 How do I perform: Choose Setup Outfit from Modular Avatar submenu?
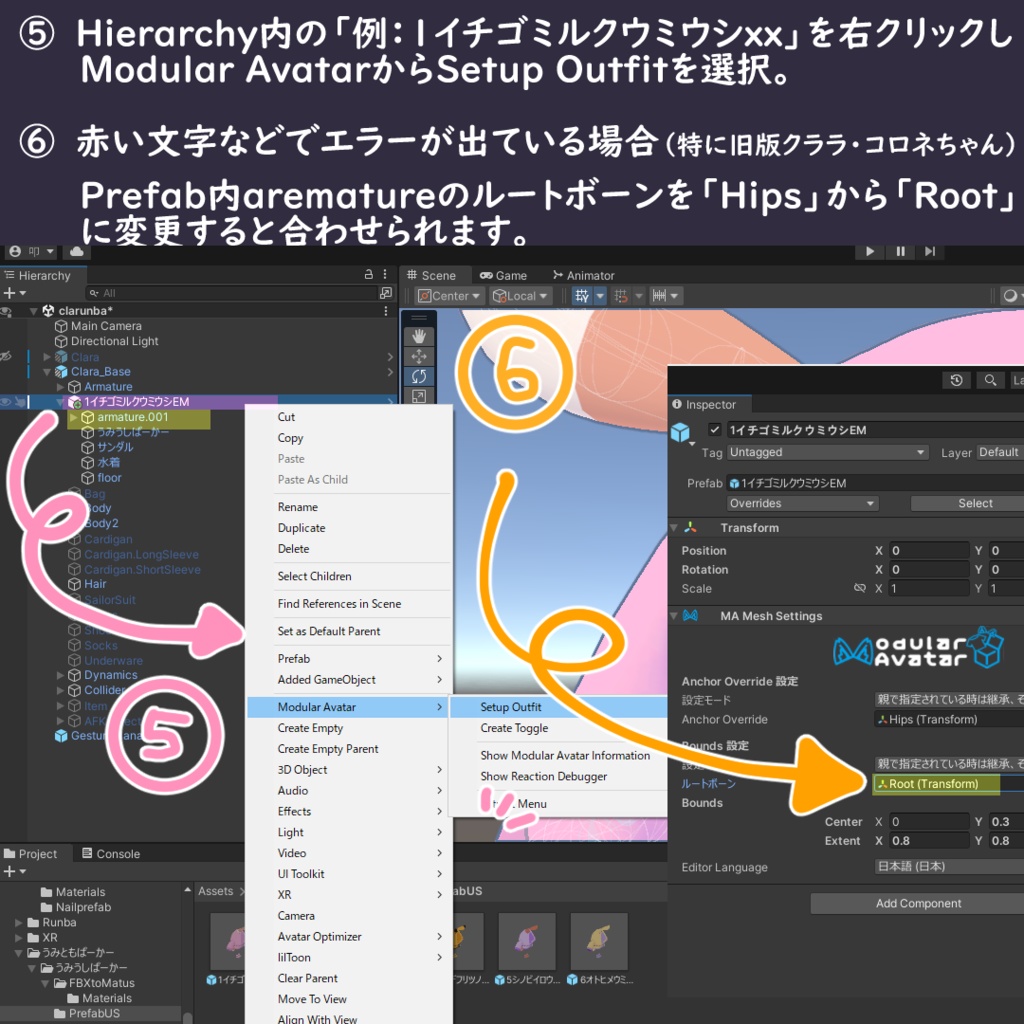click(558, 707)
